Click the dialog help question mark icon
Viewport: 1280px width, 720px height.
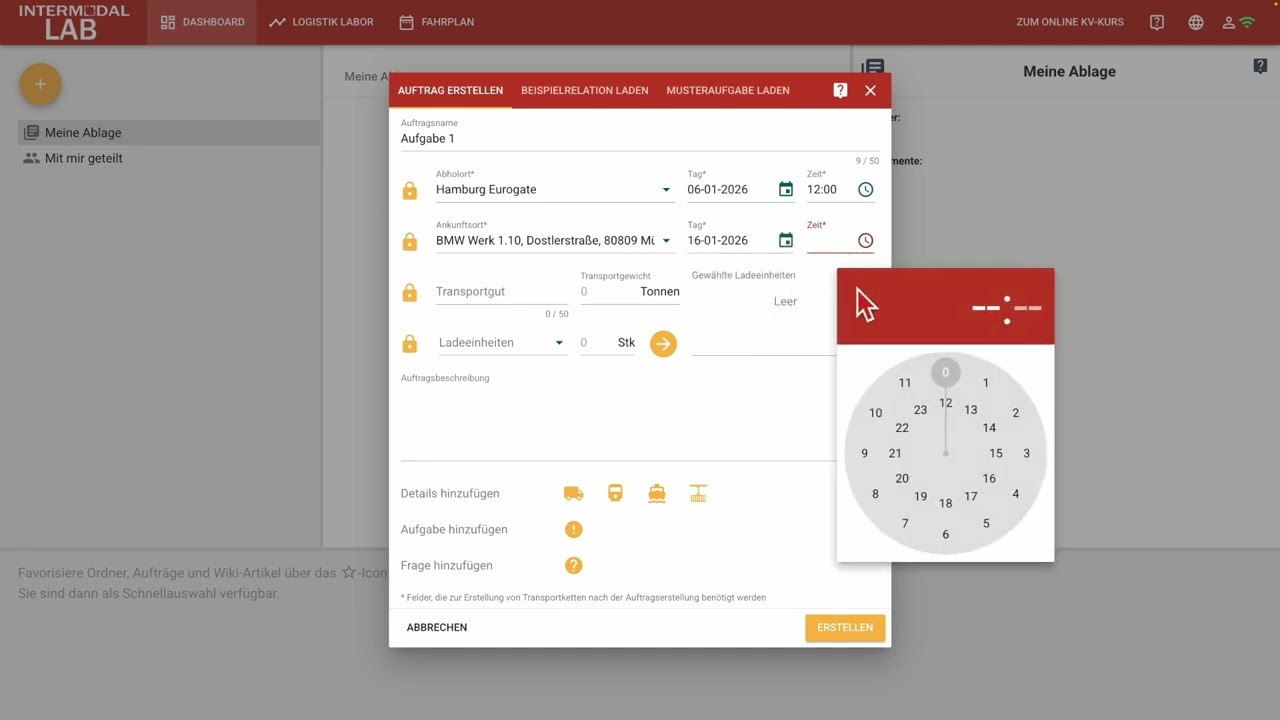click(x=840, y=90)
